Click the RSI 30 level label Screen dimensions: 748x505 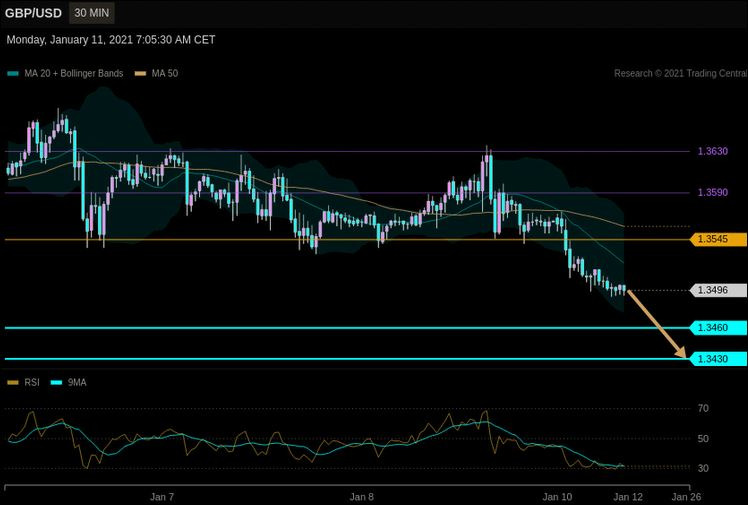click(x=703, y=468)
